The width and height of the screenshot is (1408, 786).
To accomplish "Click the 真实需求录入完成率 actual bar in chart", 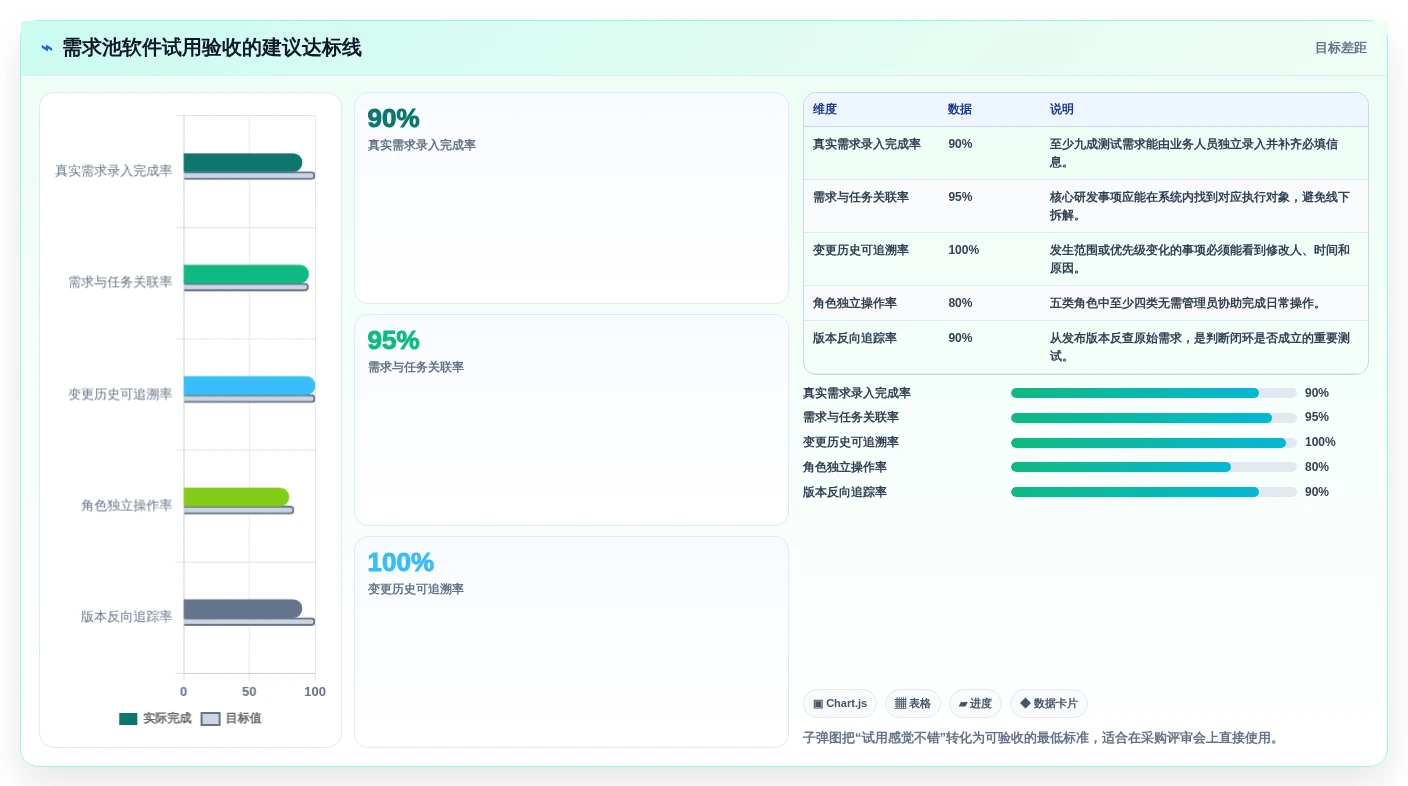I will click(x=243, y=162).
